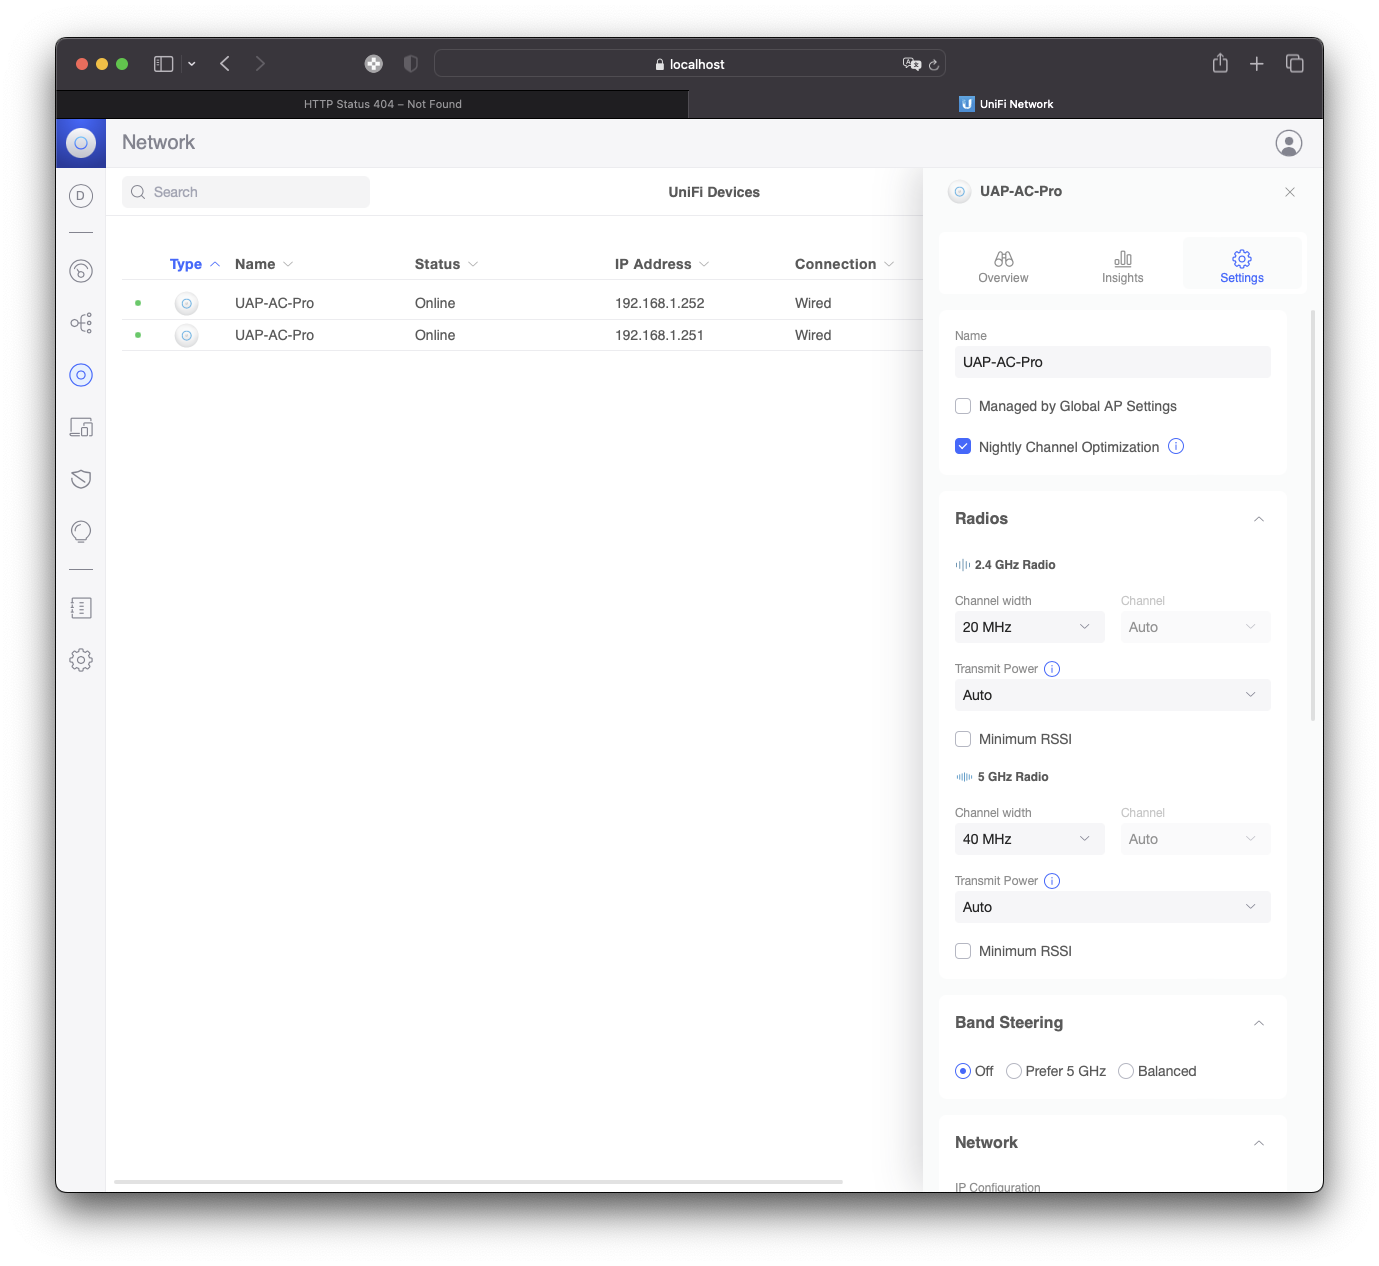The height and width of the screenshot is (1266, 1379).
Task: Click Nightly Channel Optimization info icon
Action: point(1176,446)
